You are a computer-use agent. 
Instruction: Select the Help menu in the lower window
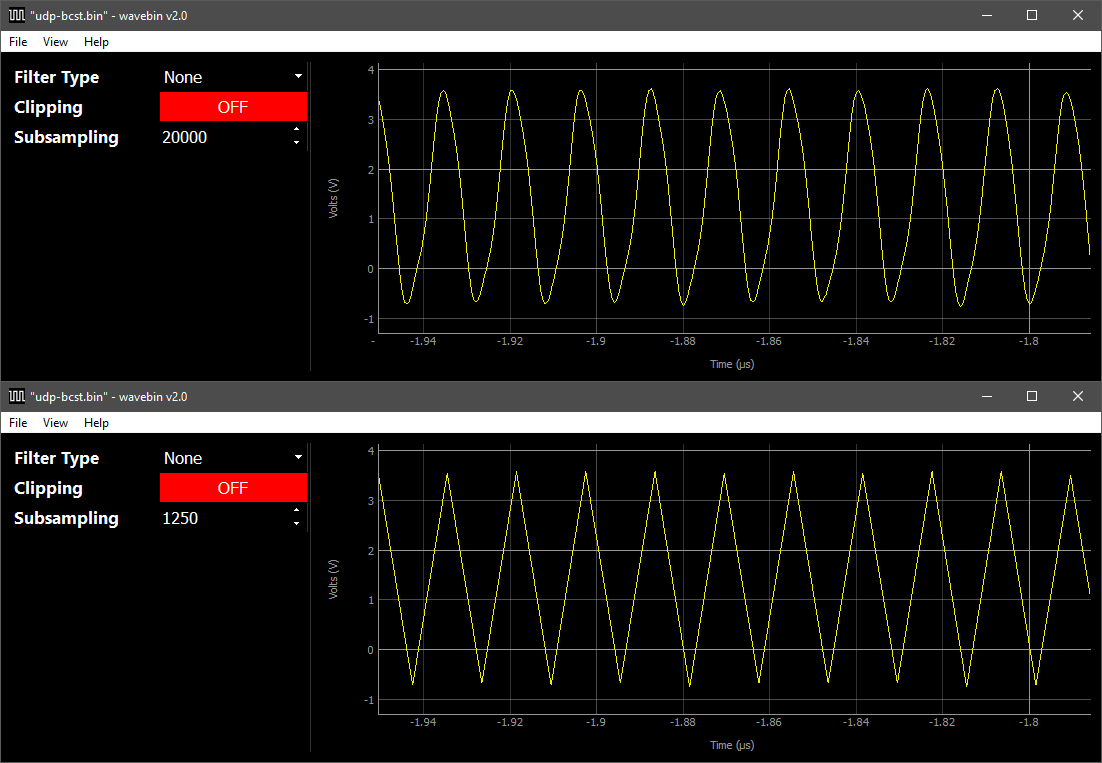coord(96,423)
